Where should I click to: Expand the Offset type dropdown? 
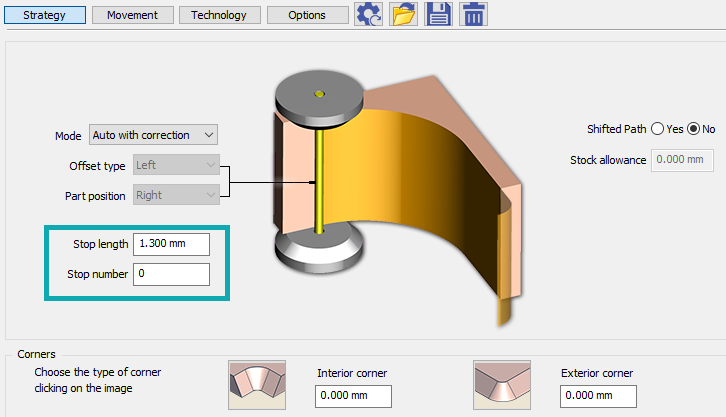coord(176,165)
